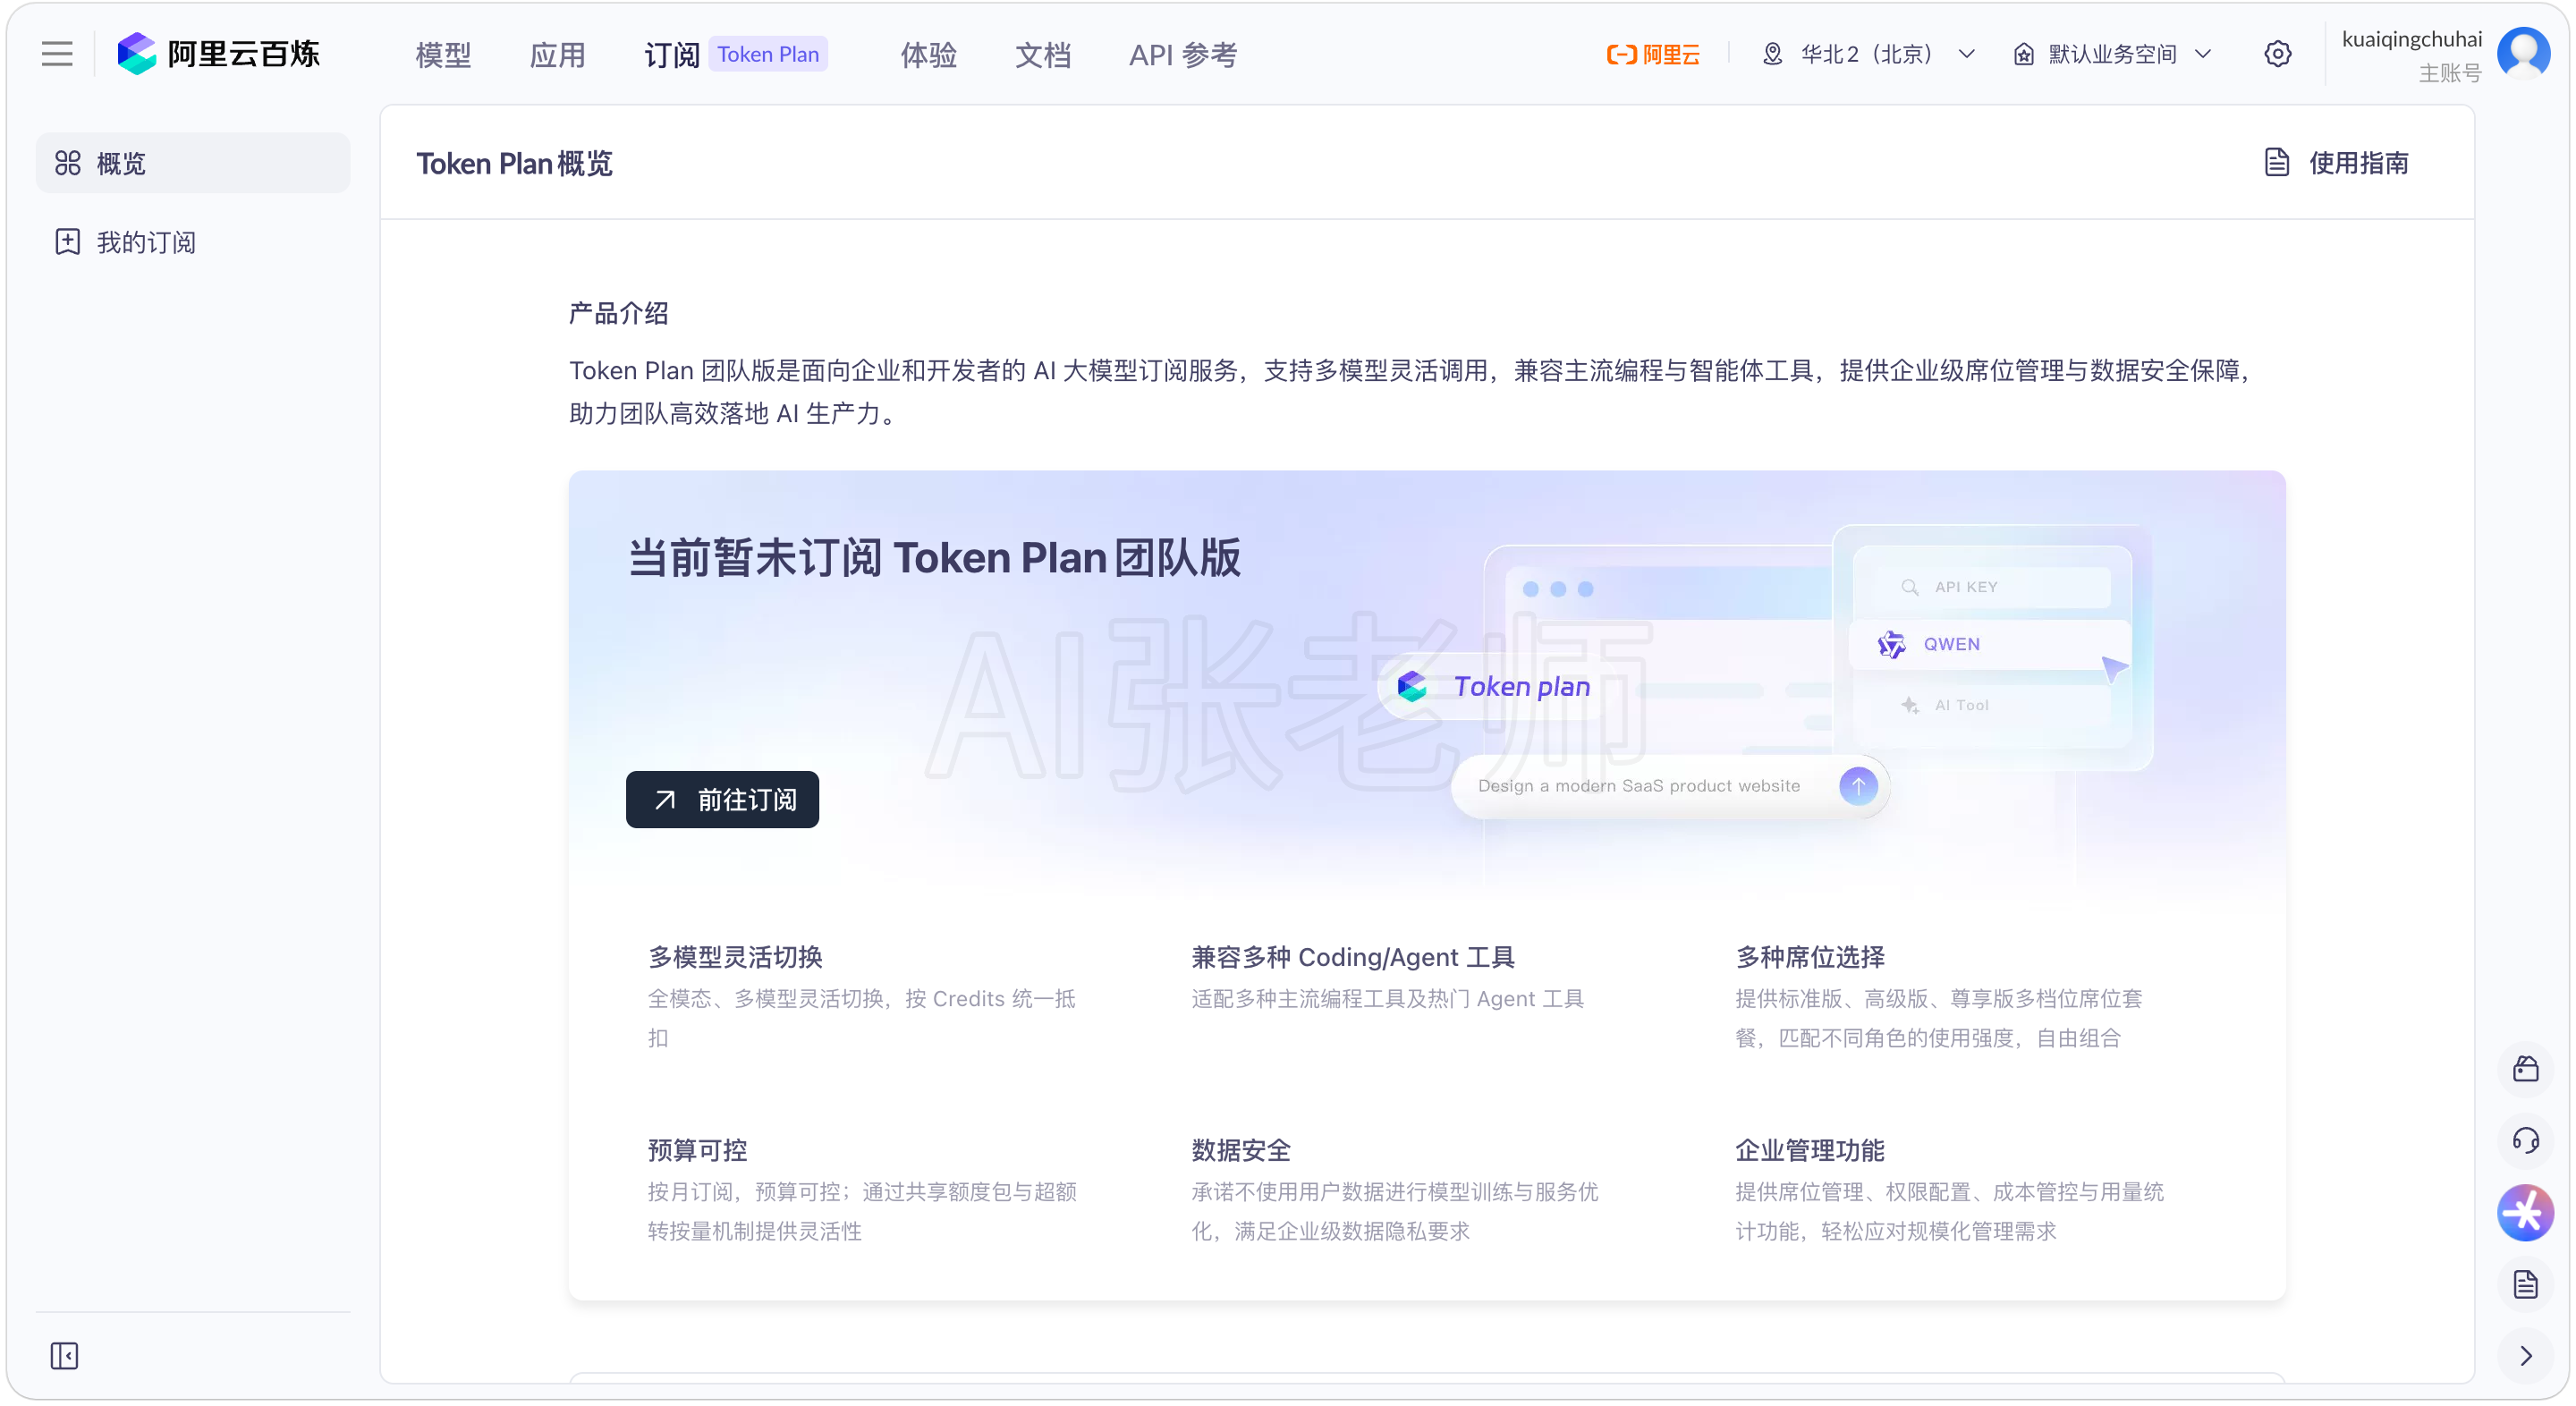Screen dimensions: 2576x1406
Task: Click the location pin icon
Action: click(1772, 54)
